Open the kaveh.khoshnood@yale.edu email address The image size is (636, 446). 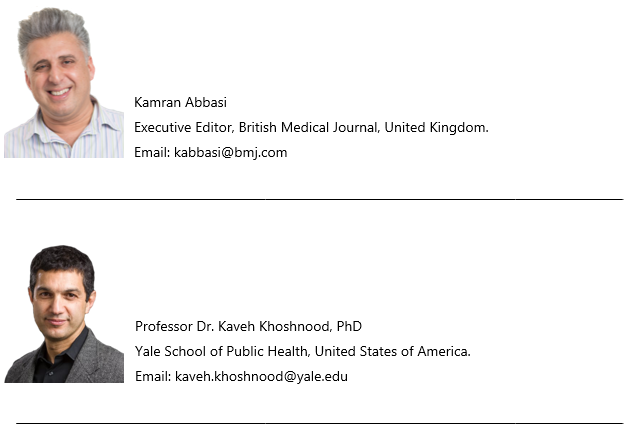coord(261,377)
